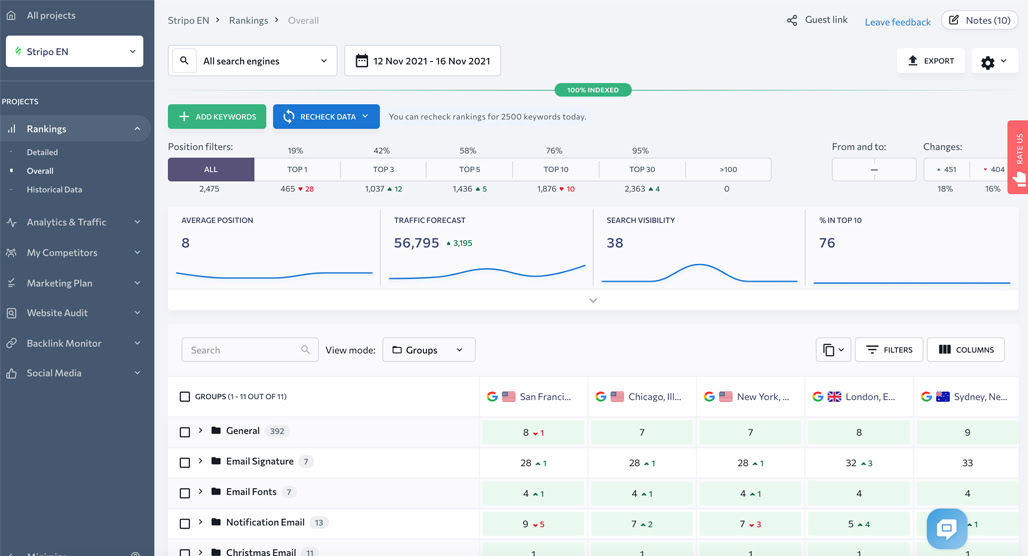This screenshot has height=556, width=1028.
Task: Select the TOP 30 position filter
Action: (642, 169)
